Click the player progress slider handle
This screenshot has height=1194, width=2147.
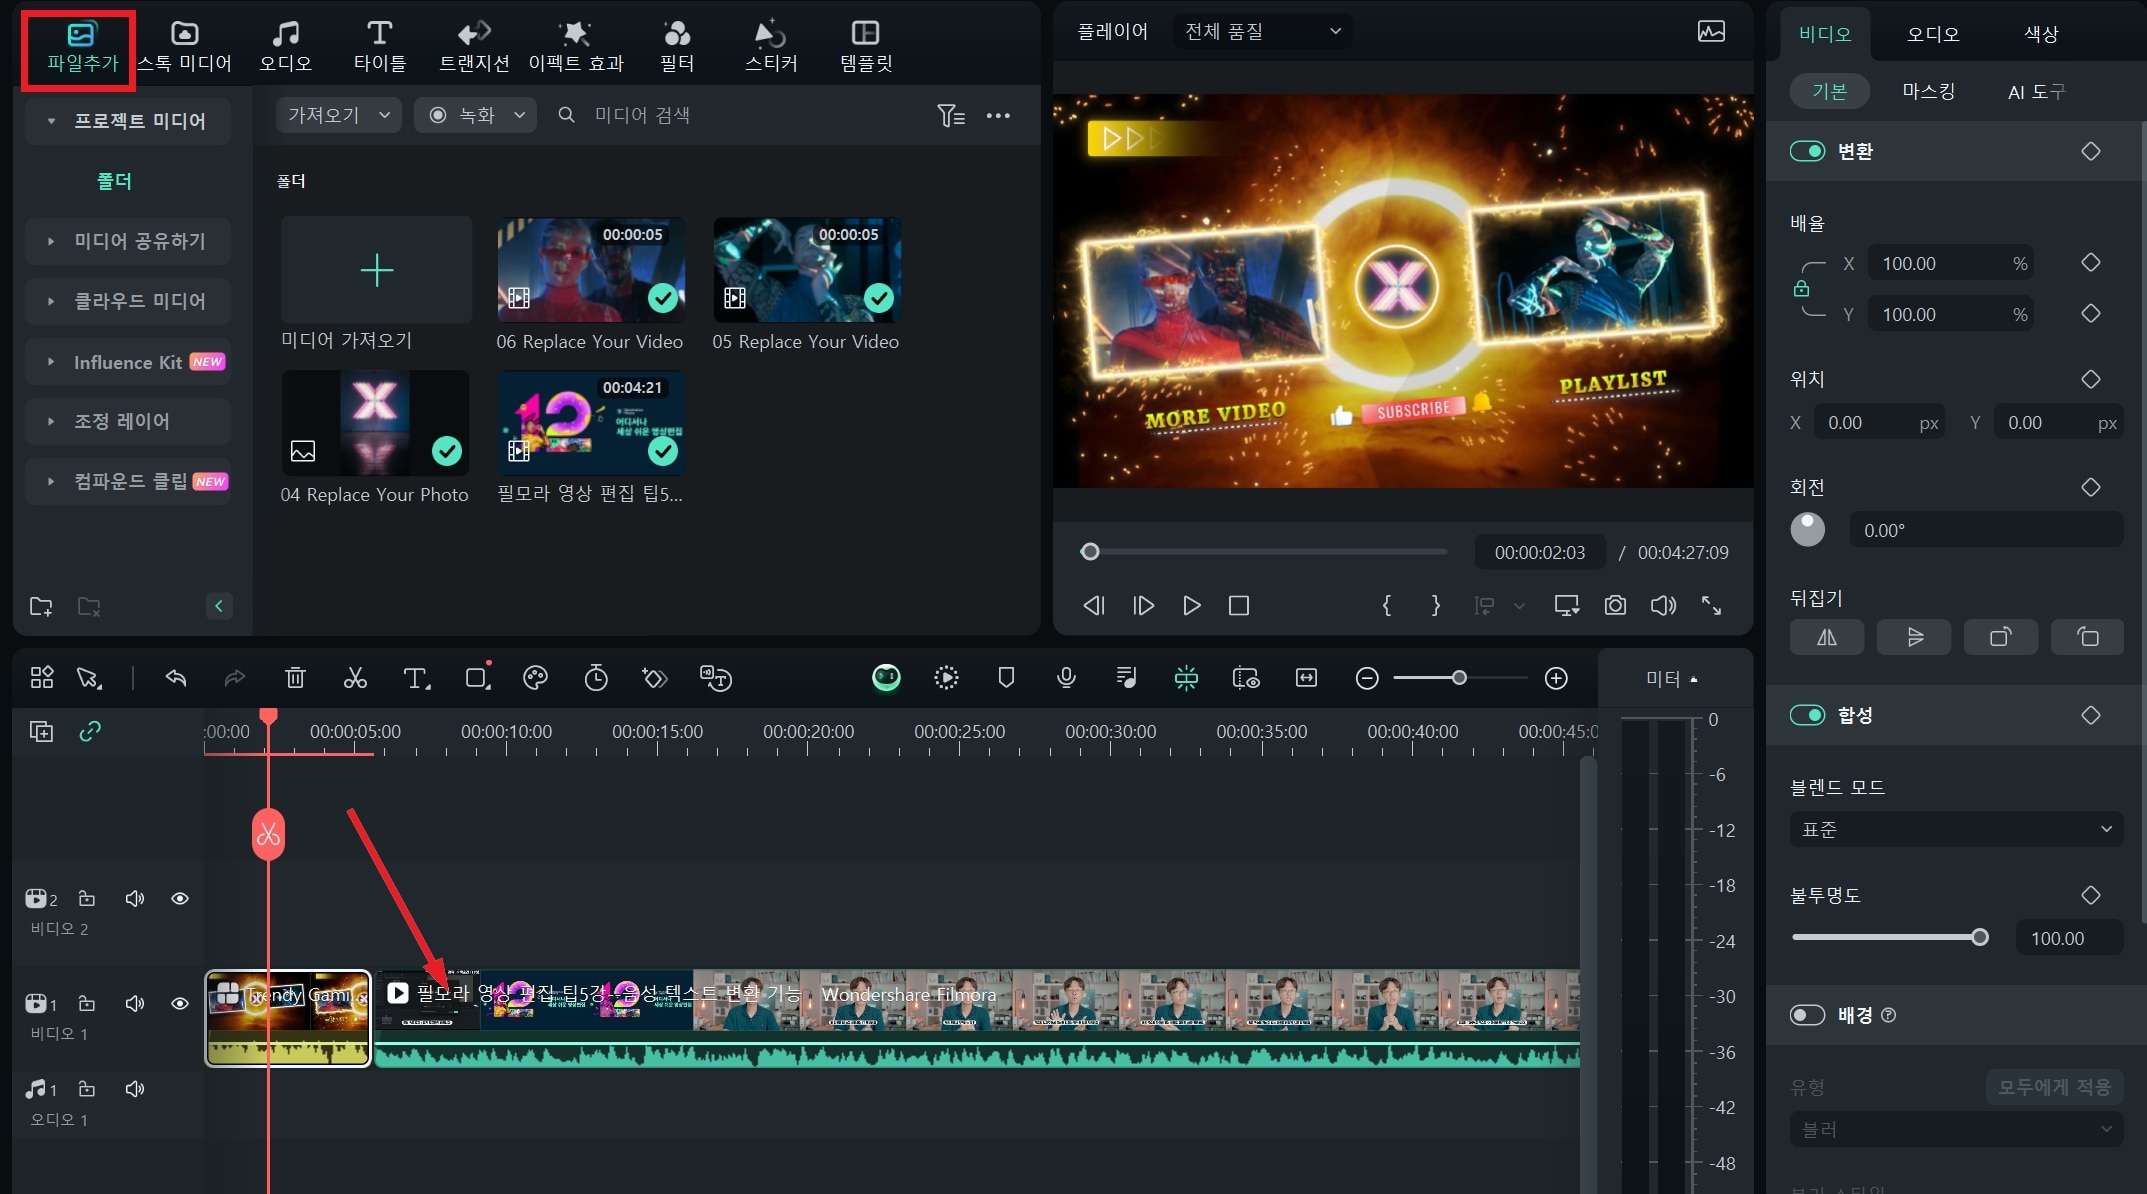tap(1090, 551)
